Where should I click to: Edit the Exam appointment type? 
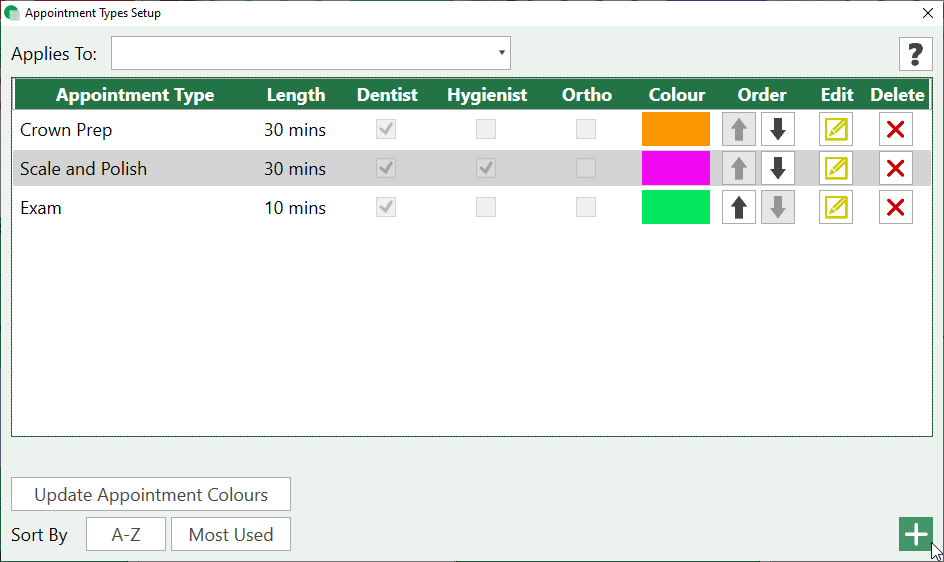(835, 208)
